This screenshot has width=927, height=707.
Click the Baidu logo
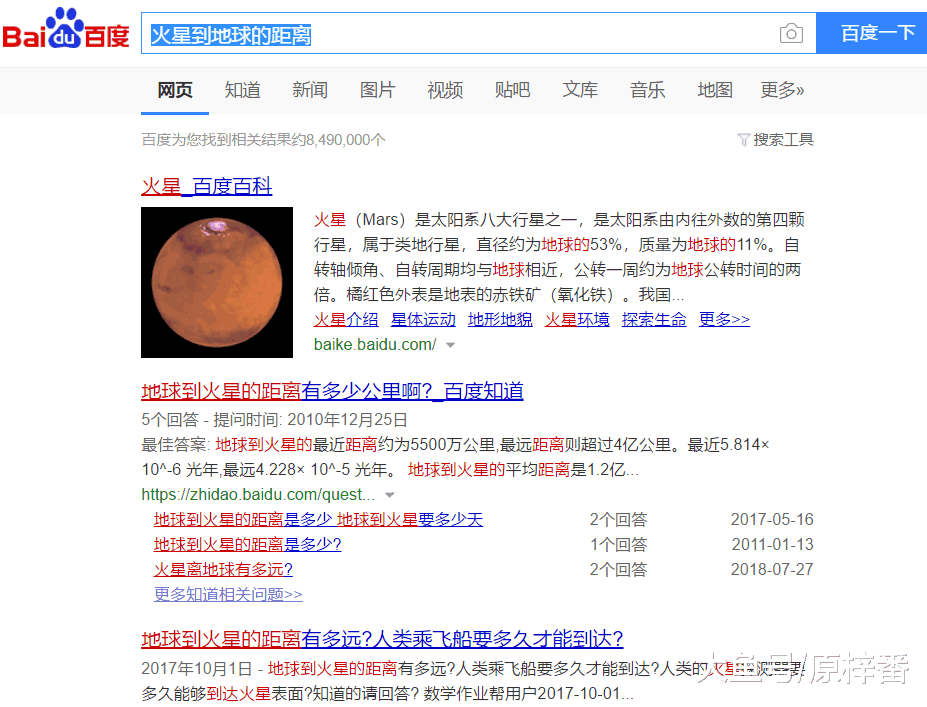[66, 32]
